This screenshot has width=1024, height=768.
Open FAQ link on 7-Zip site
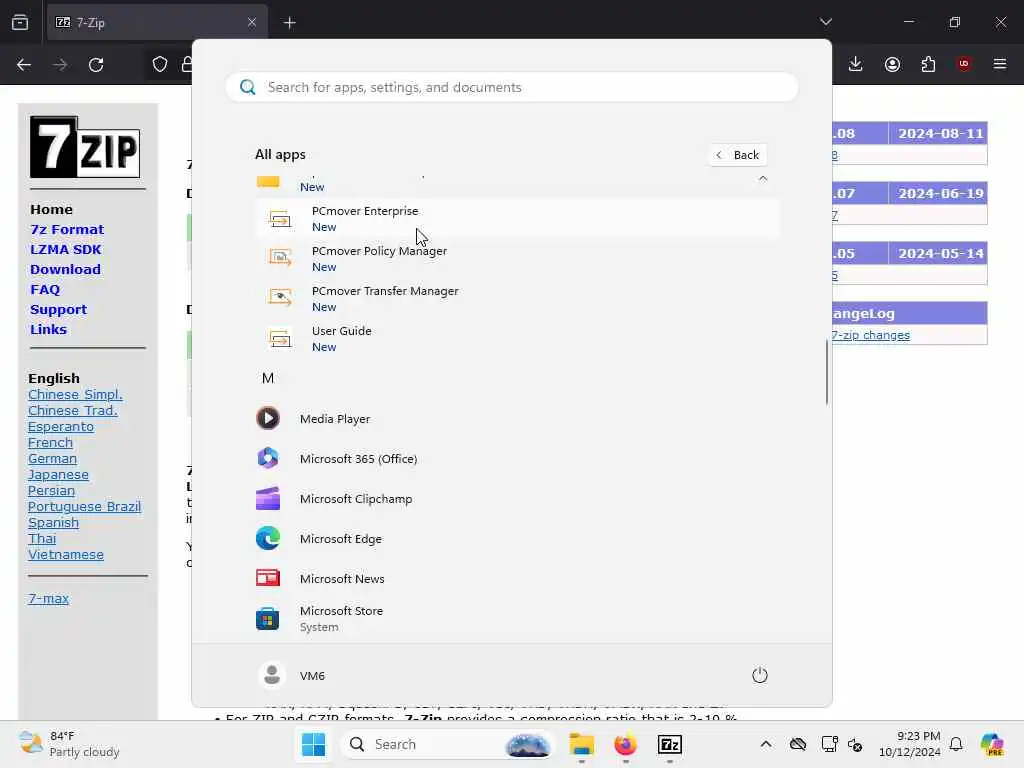tap(45, 289)
